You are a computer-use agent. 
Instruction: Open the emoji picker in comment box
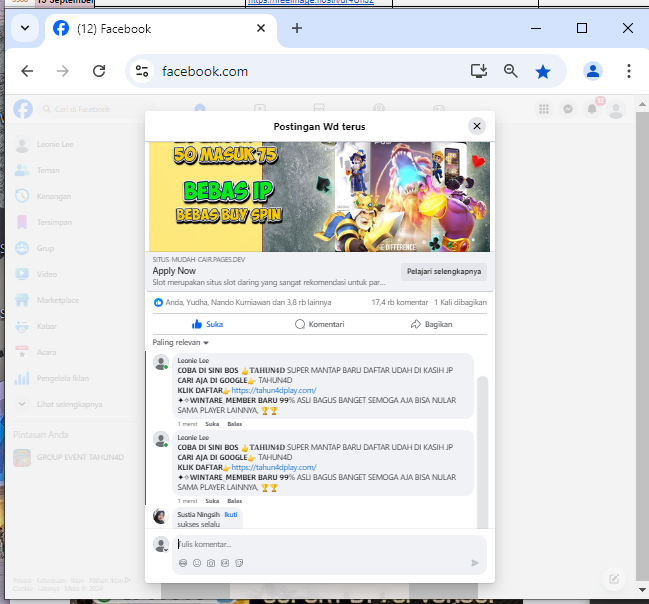click(x=197, y=563)
